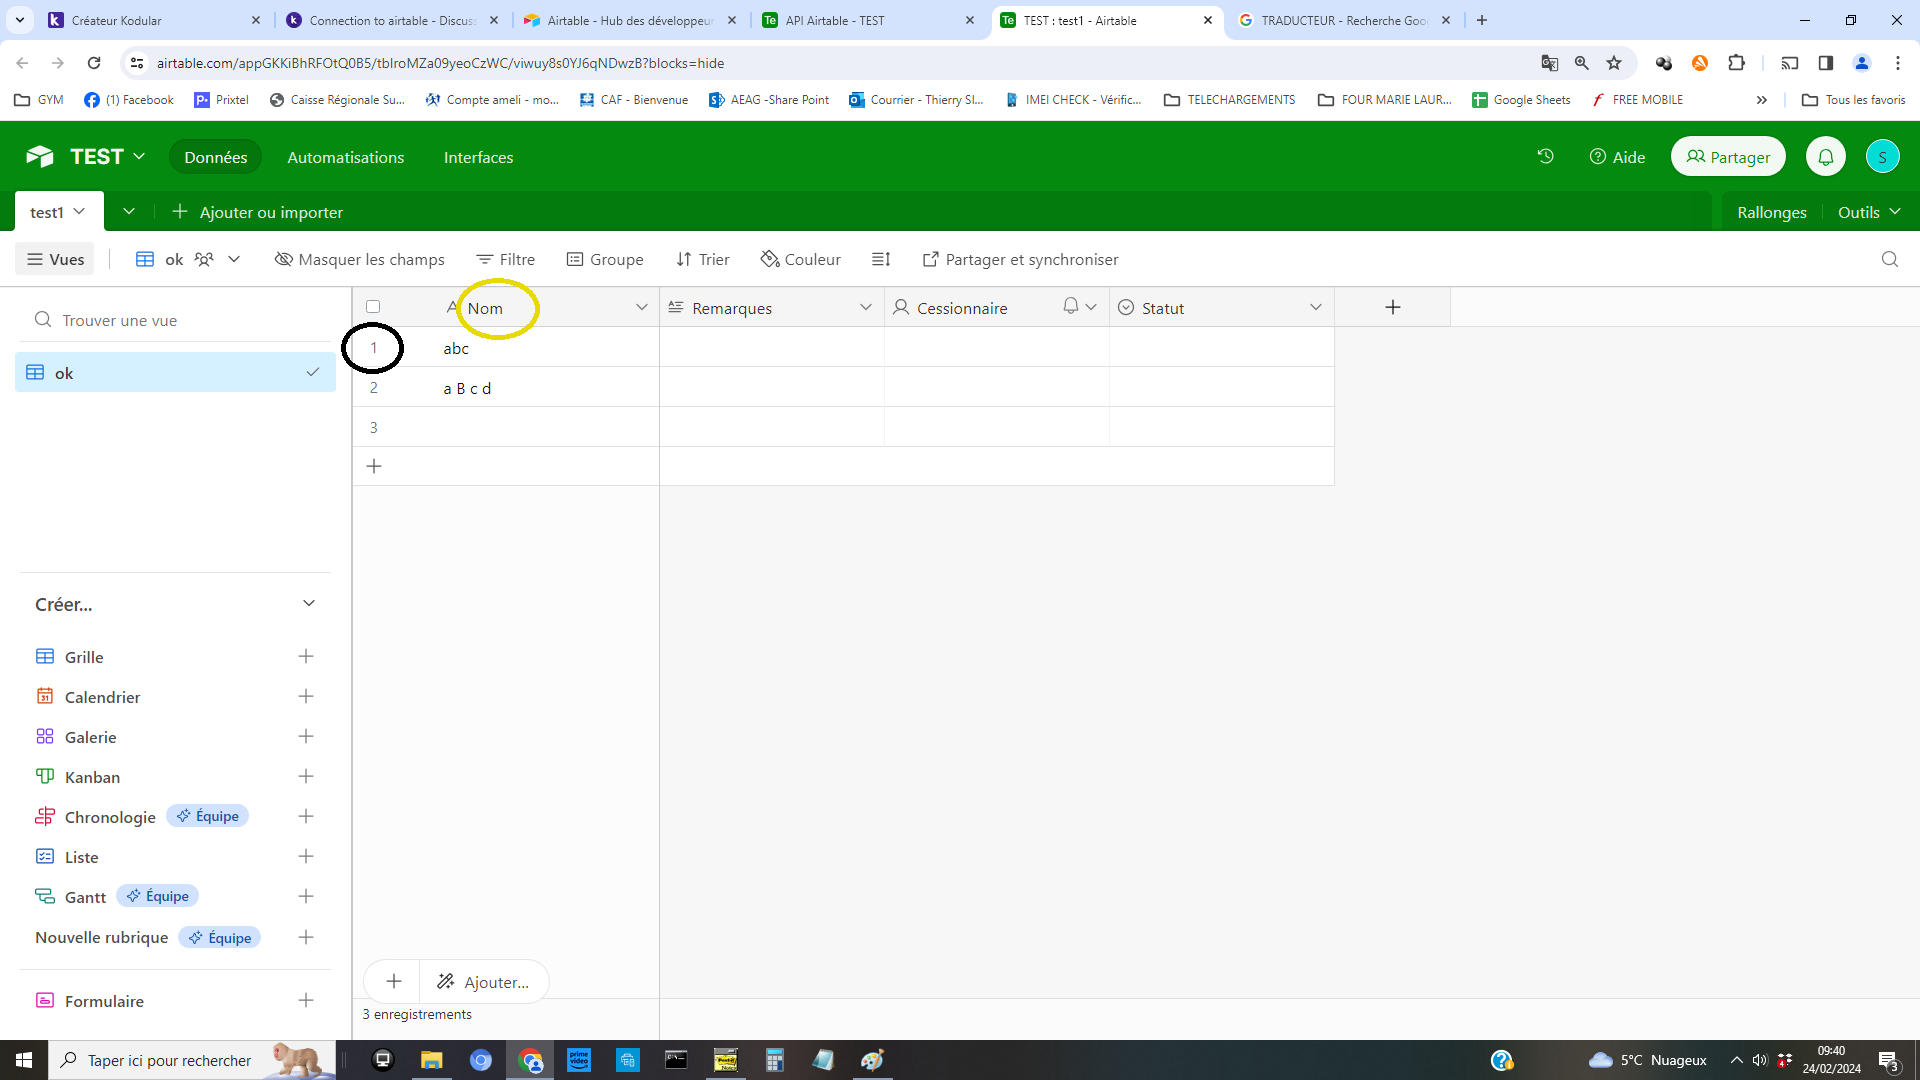Screen dimensions: 1920x1080
Task: Open the Trier tool
Action: click(x=702, y=259)
